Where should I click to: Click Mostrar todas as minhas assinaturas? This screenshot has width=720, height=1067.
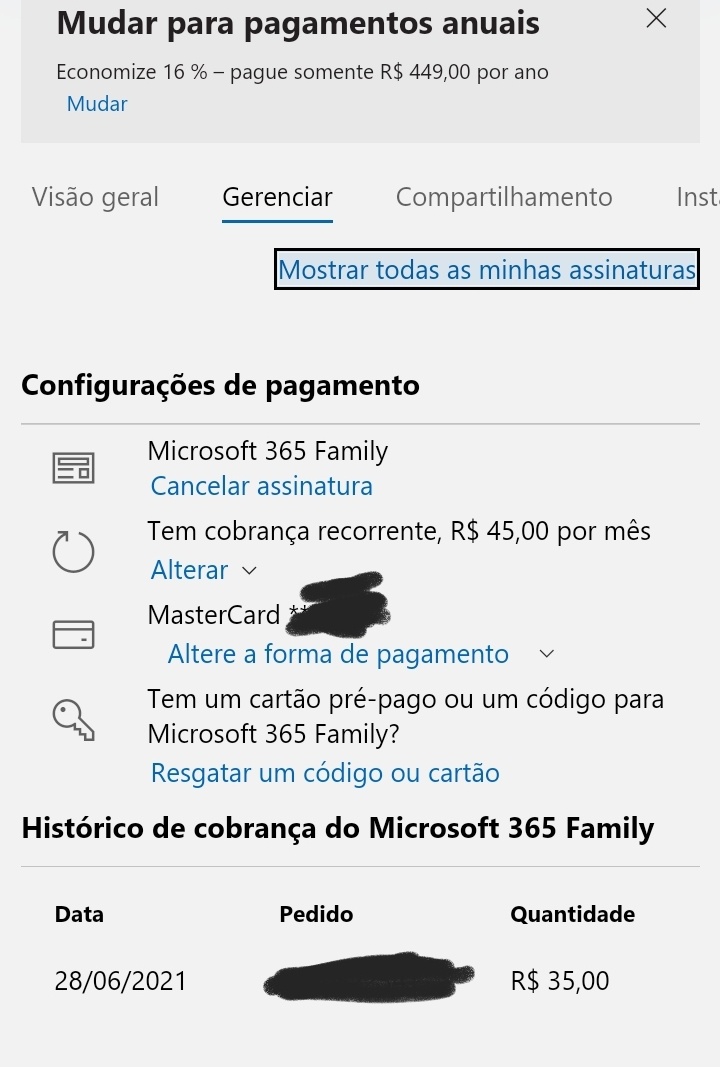click(487, 269)
